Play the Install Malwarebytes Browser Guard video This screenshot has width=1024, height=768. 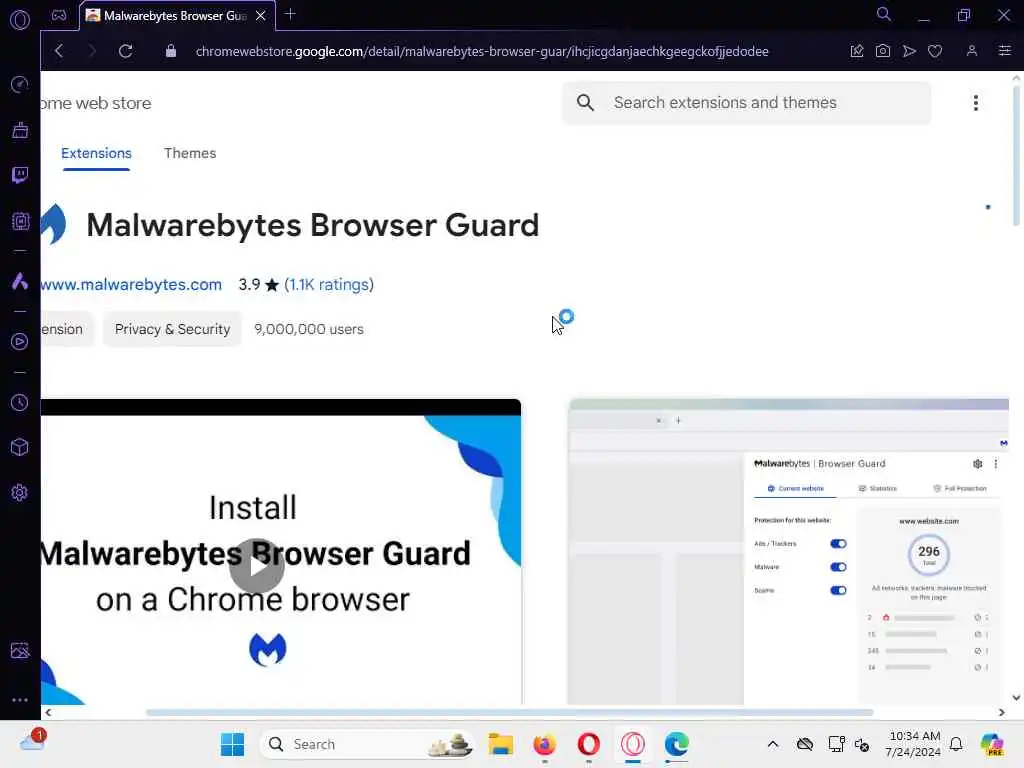point(257,566)
